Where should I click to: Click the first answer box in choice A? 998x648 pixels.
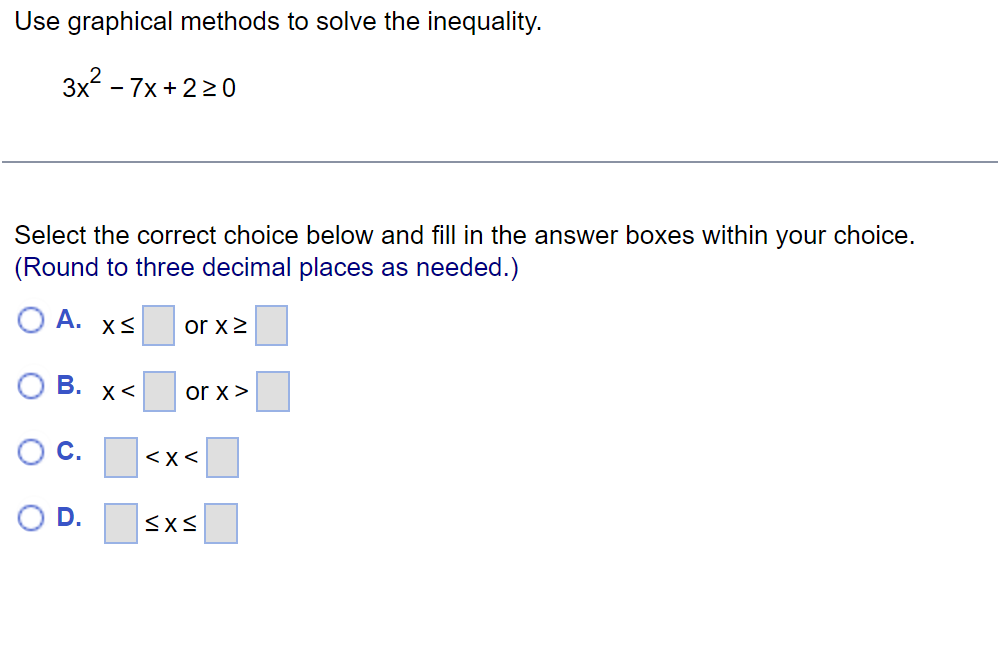click(x=157, y=324)
